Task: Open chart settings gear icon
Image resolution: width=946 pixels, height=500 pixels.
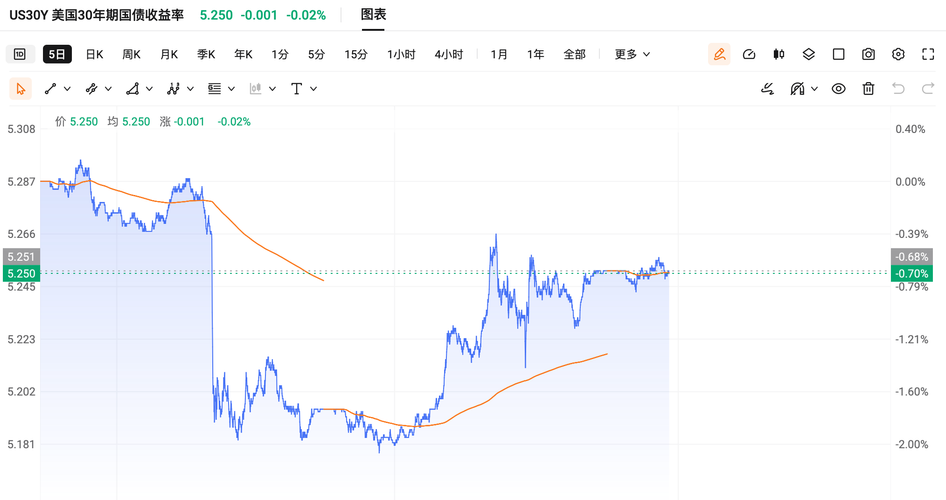Action: (898, 54)
